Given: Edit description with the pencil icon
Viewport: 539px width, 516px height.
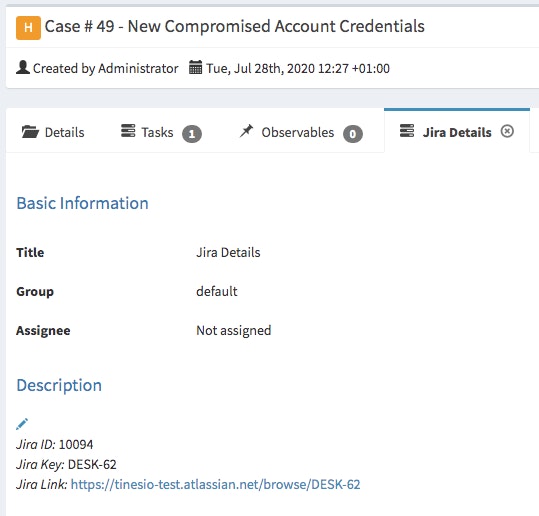Looking at the screenshot, I should (x=22, y=424).
